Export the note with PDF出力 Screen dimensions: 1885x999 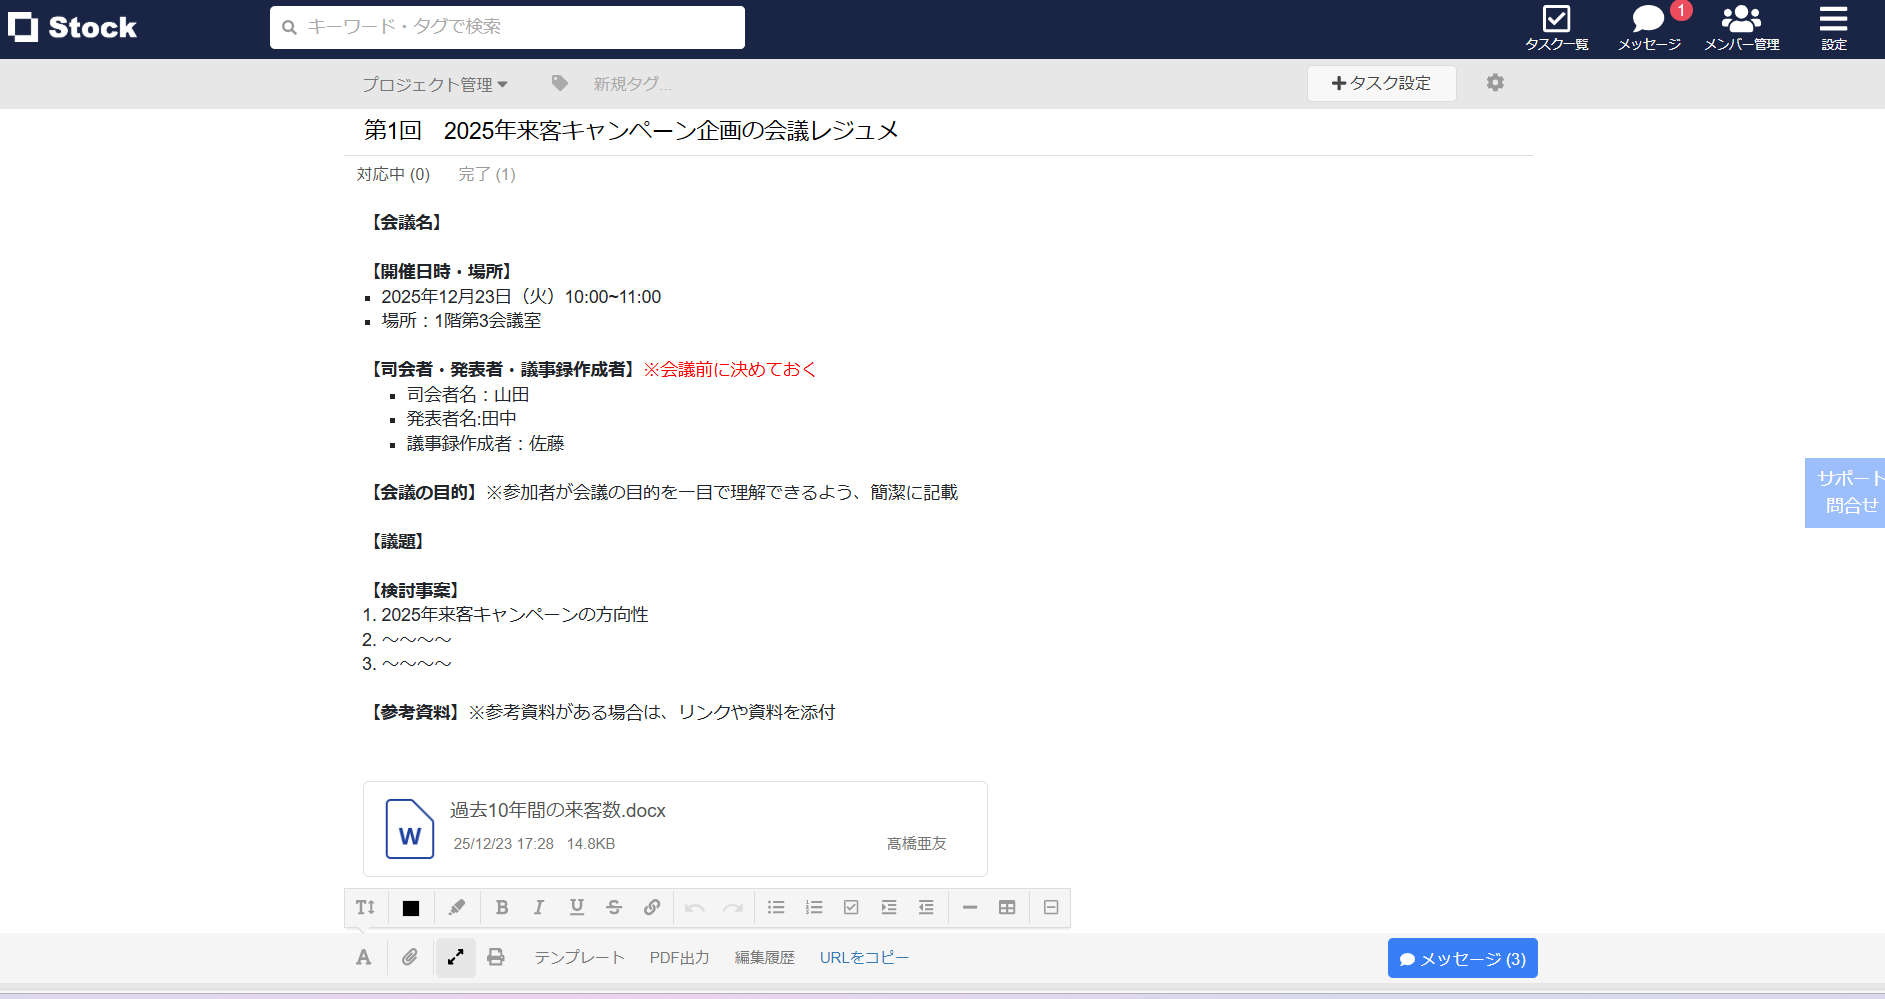679,957
